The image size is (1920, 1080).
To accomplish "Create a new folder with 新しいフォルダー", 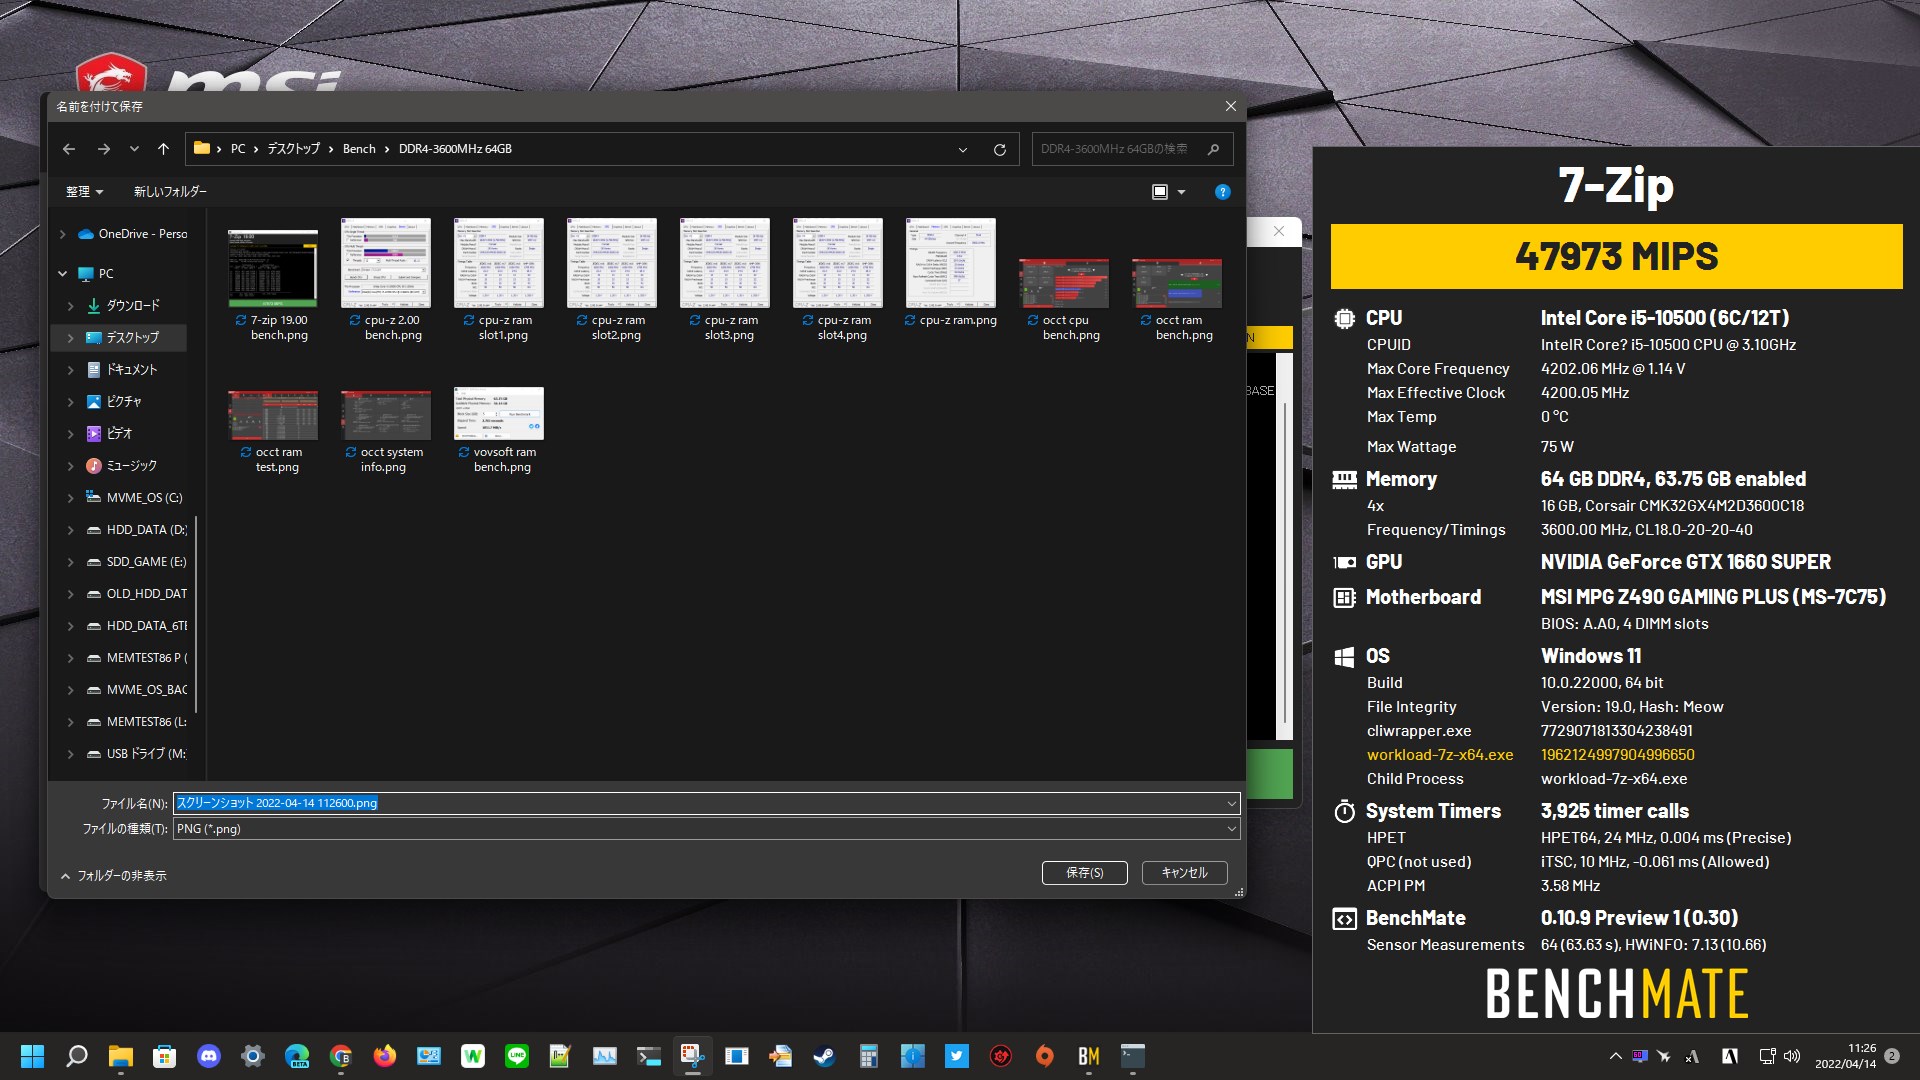I will click(170, 191).
